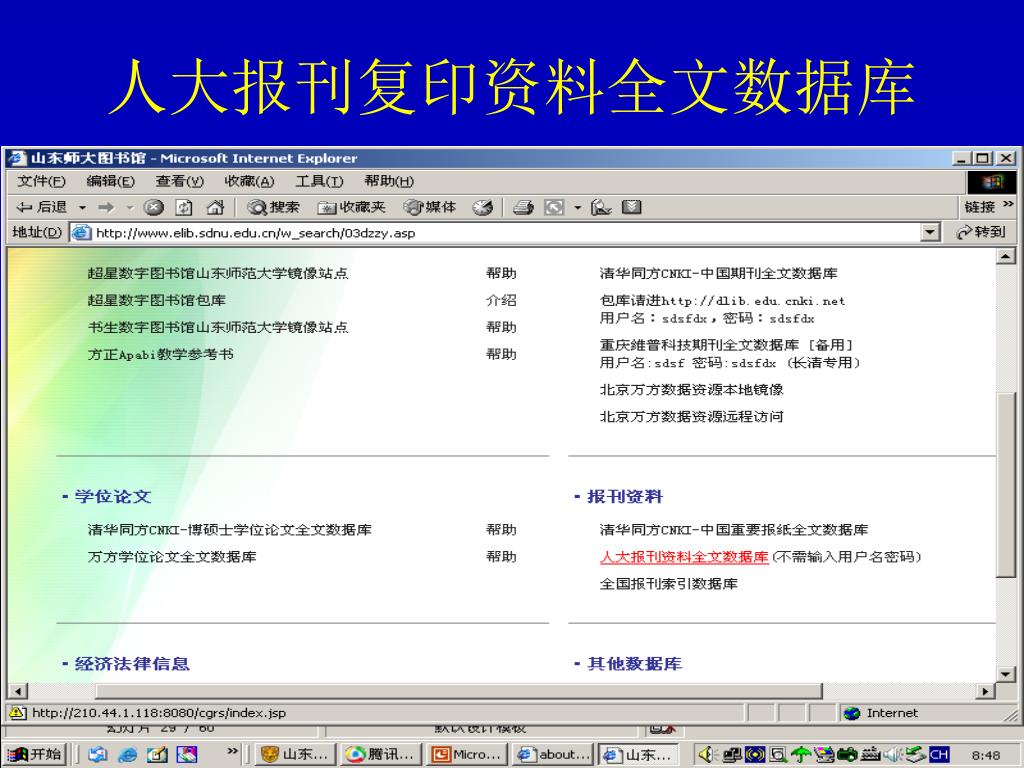Click the CH input language tray indicator
Image resolution: width=1024 pixels, height=768 pixels.
pyautogui.click(x=938, y=754)
